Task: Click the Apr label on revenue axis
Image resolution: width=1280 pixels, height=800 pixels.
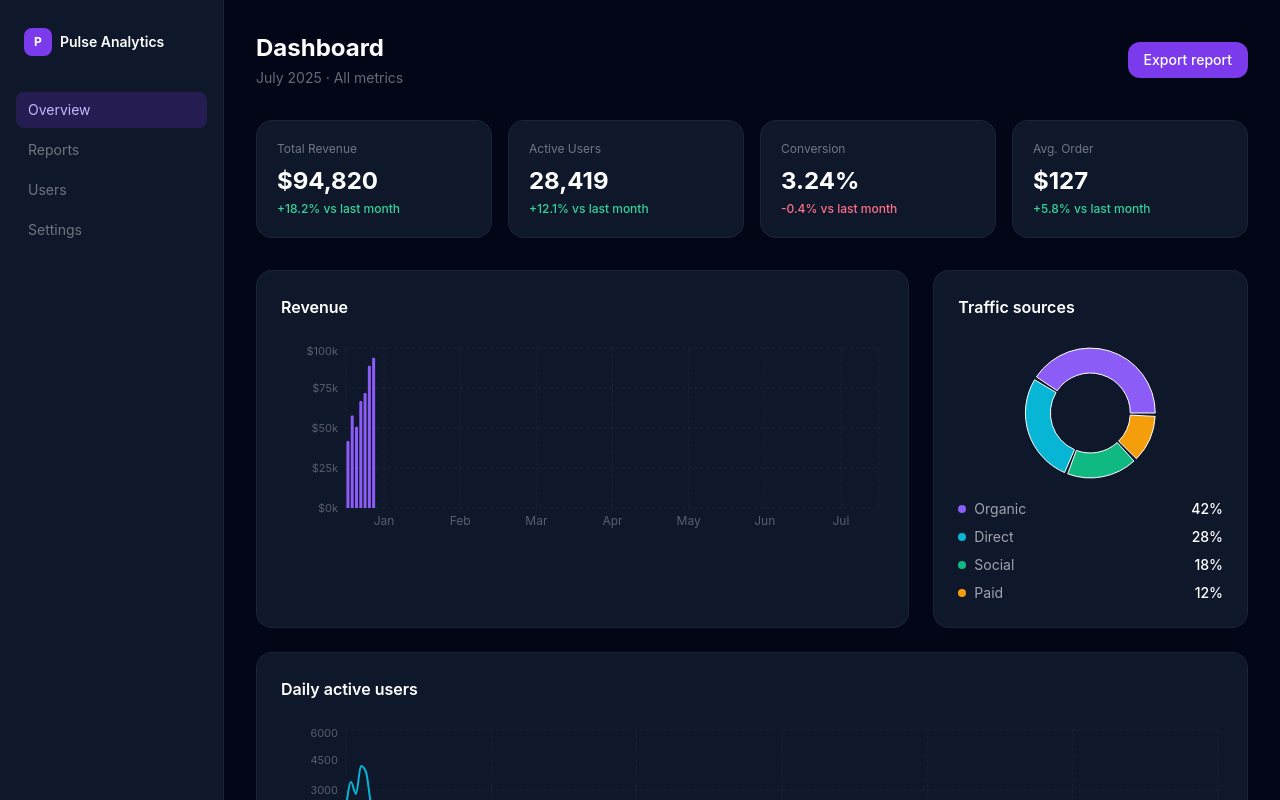Action: point(612,521)
